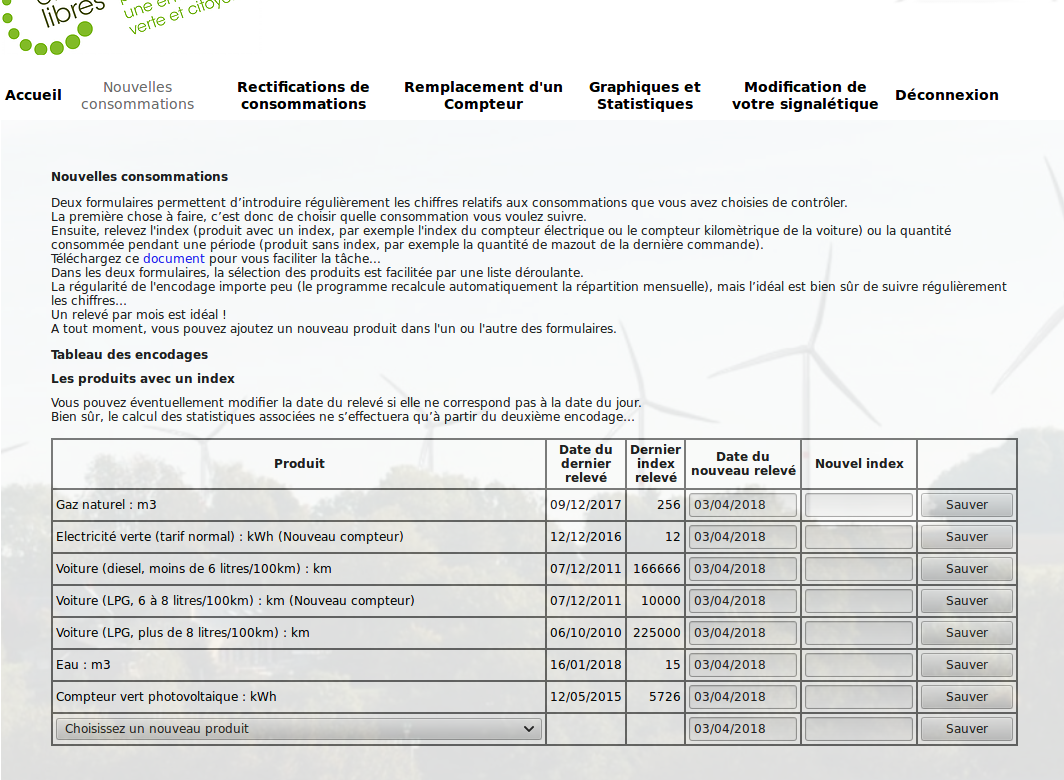This screenshot has width=1064, height=780.
Task: Open Remplacement d'un Compteur page
Action: click(x=483, y=96)
